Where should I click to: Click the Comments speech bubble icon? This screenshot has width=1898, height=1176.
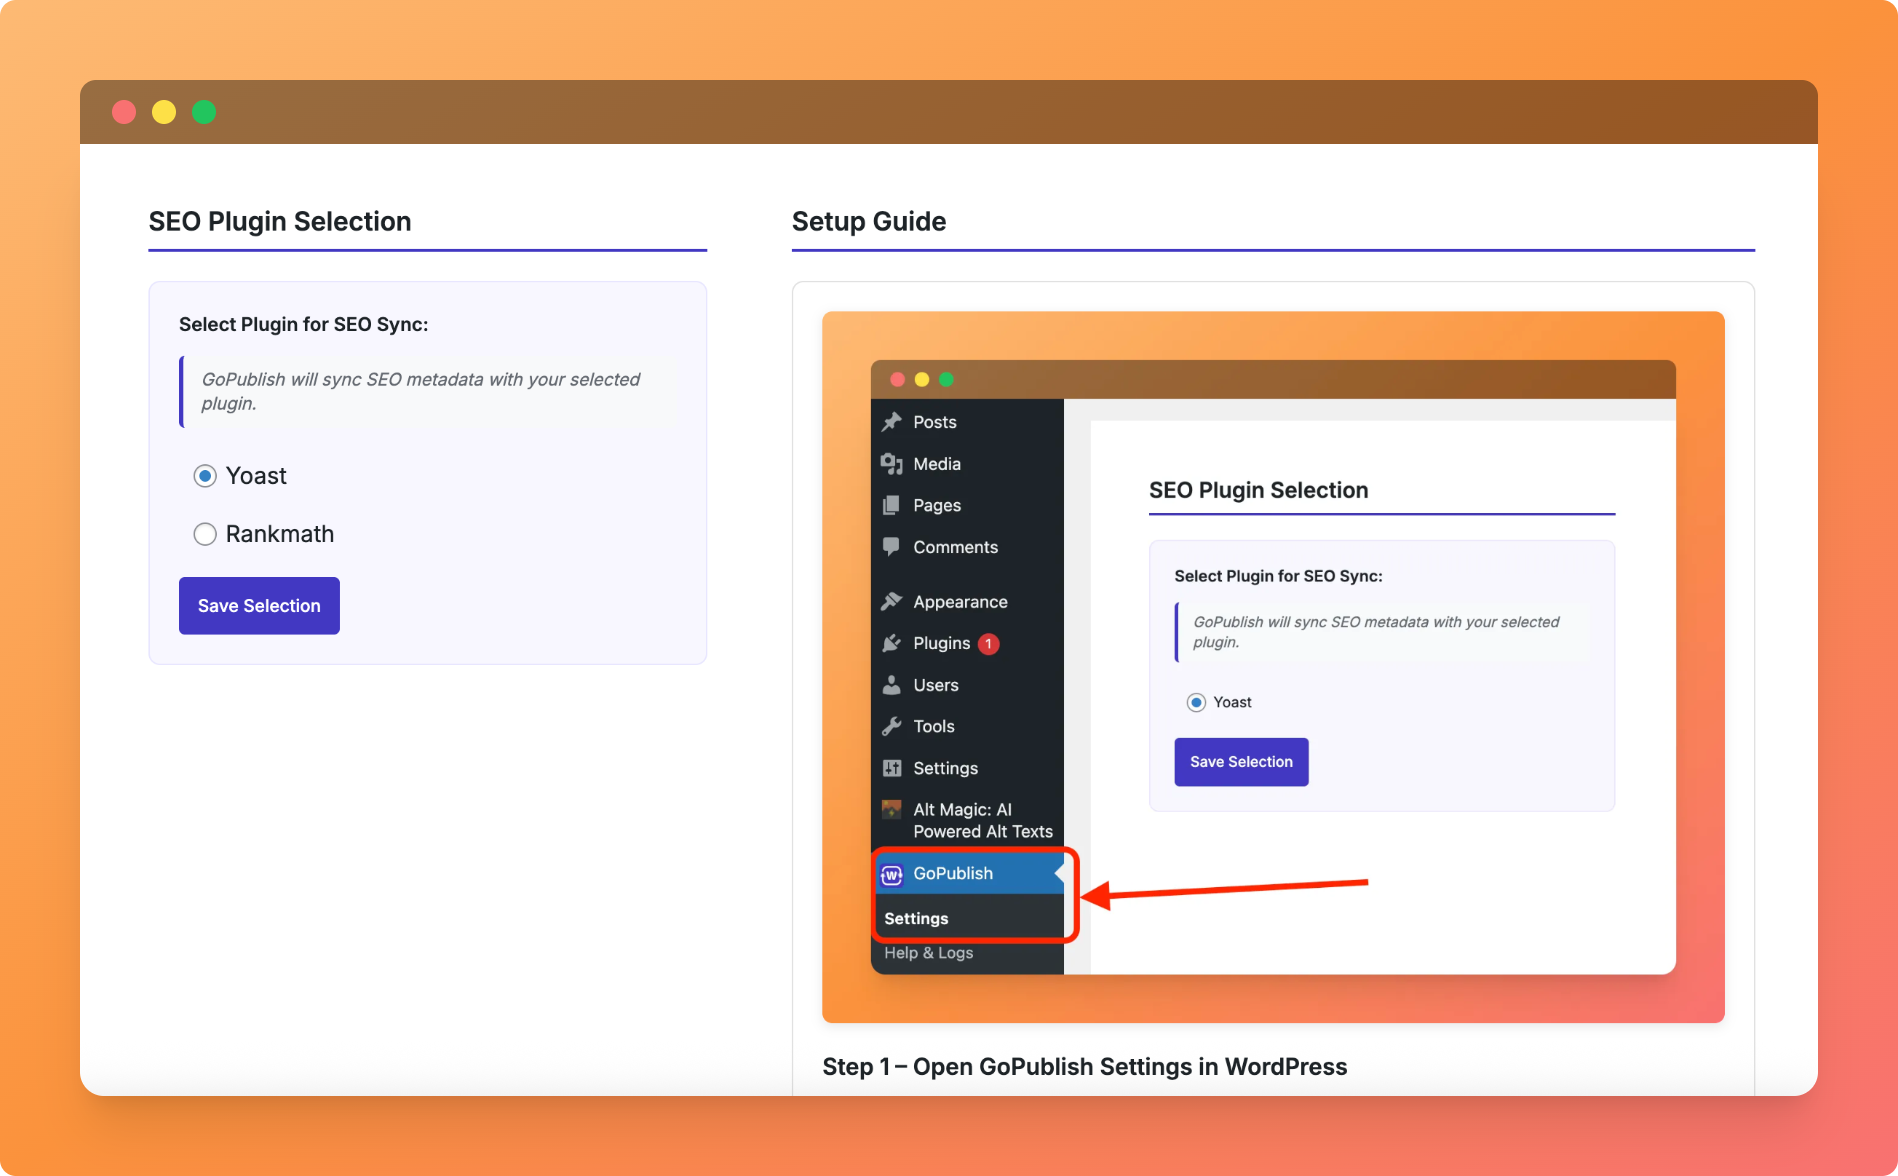coord(891,547)
